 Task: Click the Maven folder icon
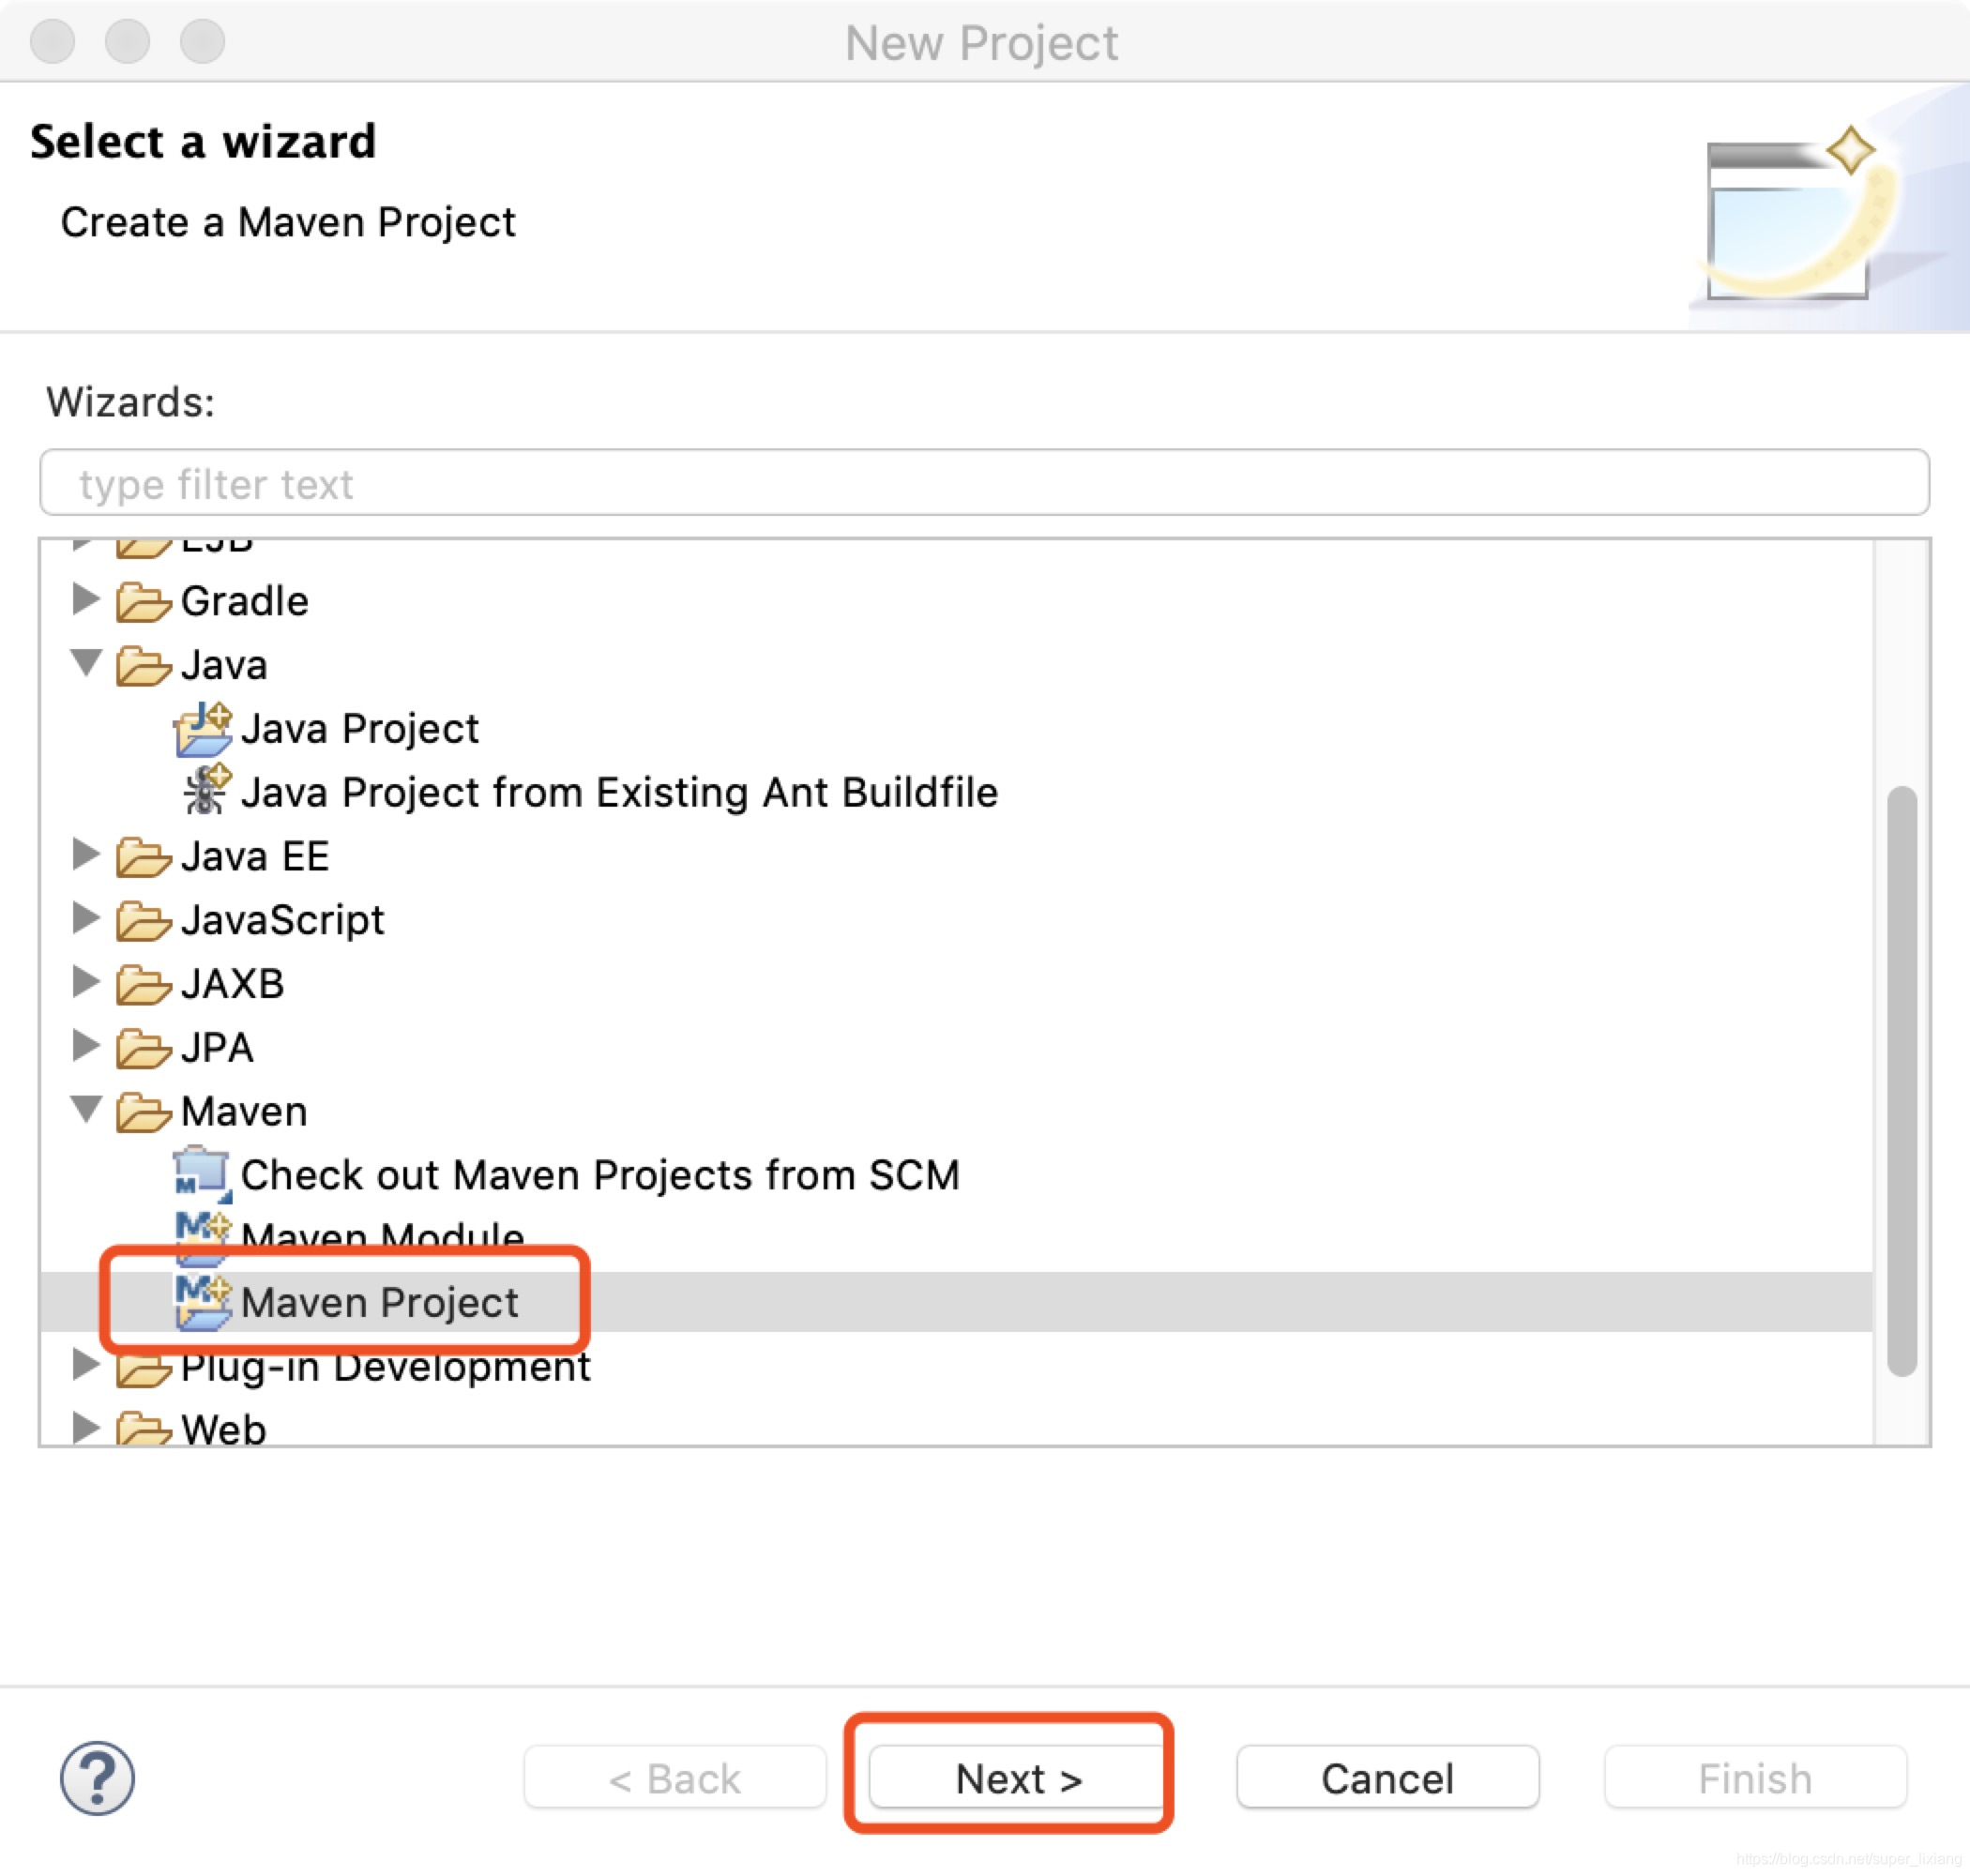143,1112
